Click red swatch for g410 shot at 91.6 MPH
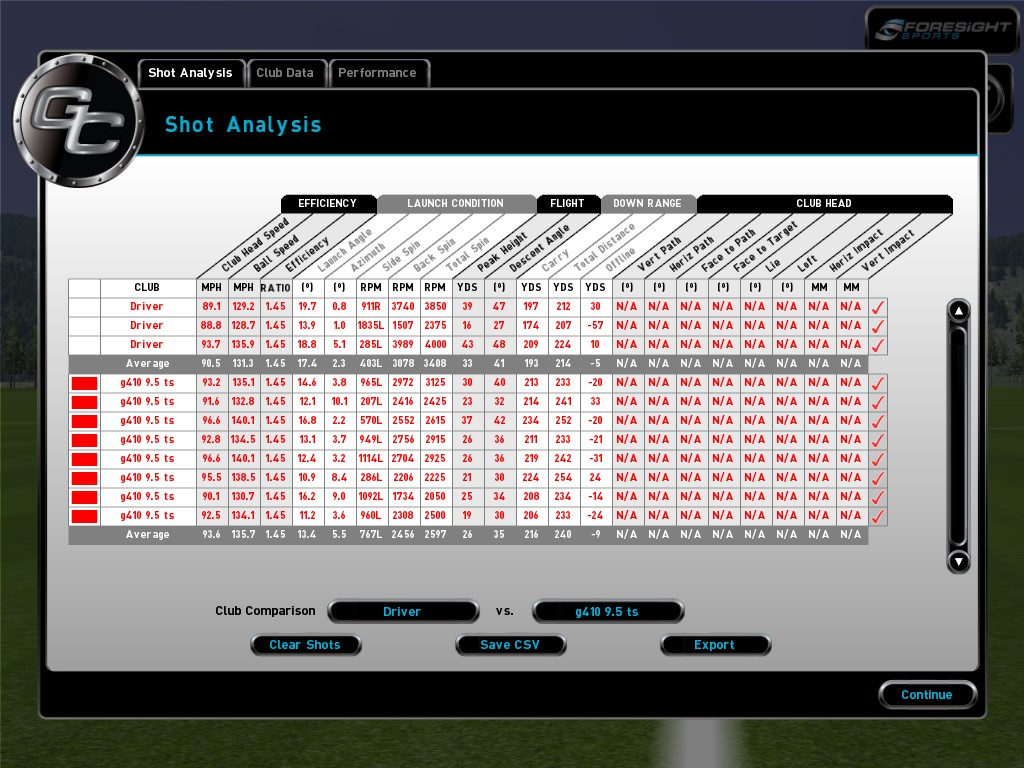Image resolution: width=1024 pixels, height=768 pixels. [x=84, y=402]
